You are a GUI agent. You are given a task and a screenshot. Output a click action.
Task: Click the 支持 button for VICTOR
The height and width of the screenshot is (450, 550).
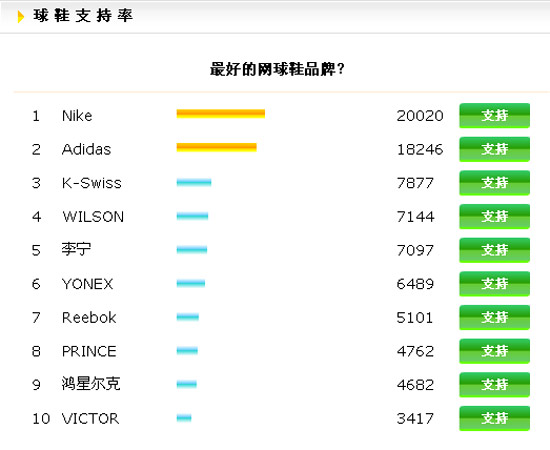coord(494,418)
